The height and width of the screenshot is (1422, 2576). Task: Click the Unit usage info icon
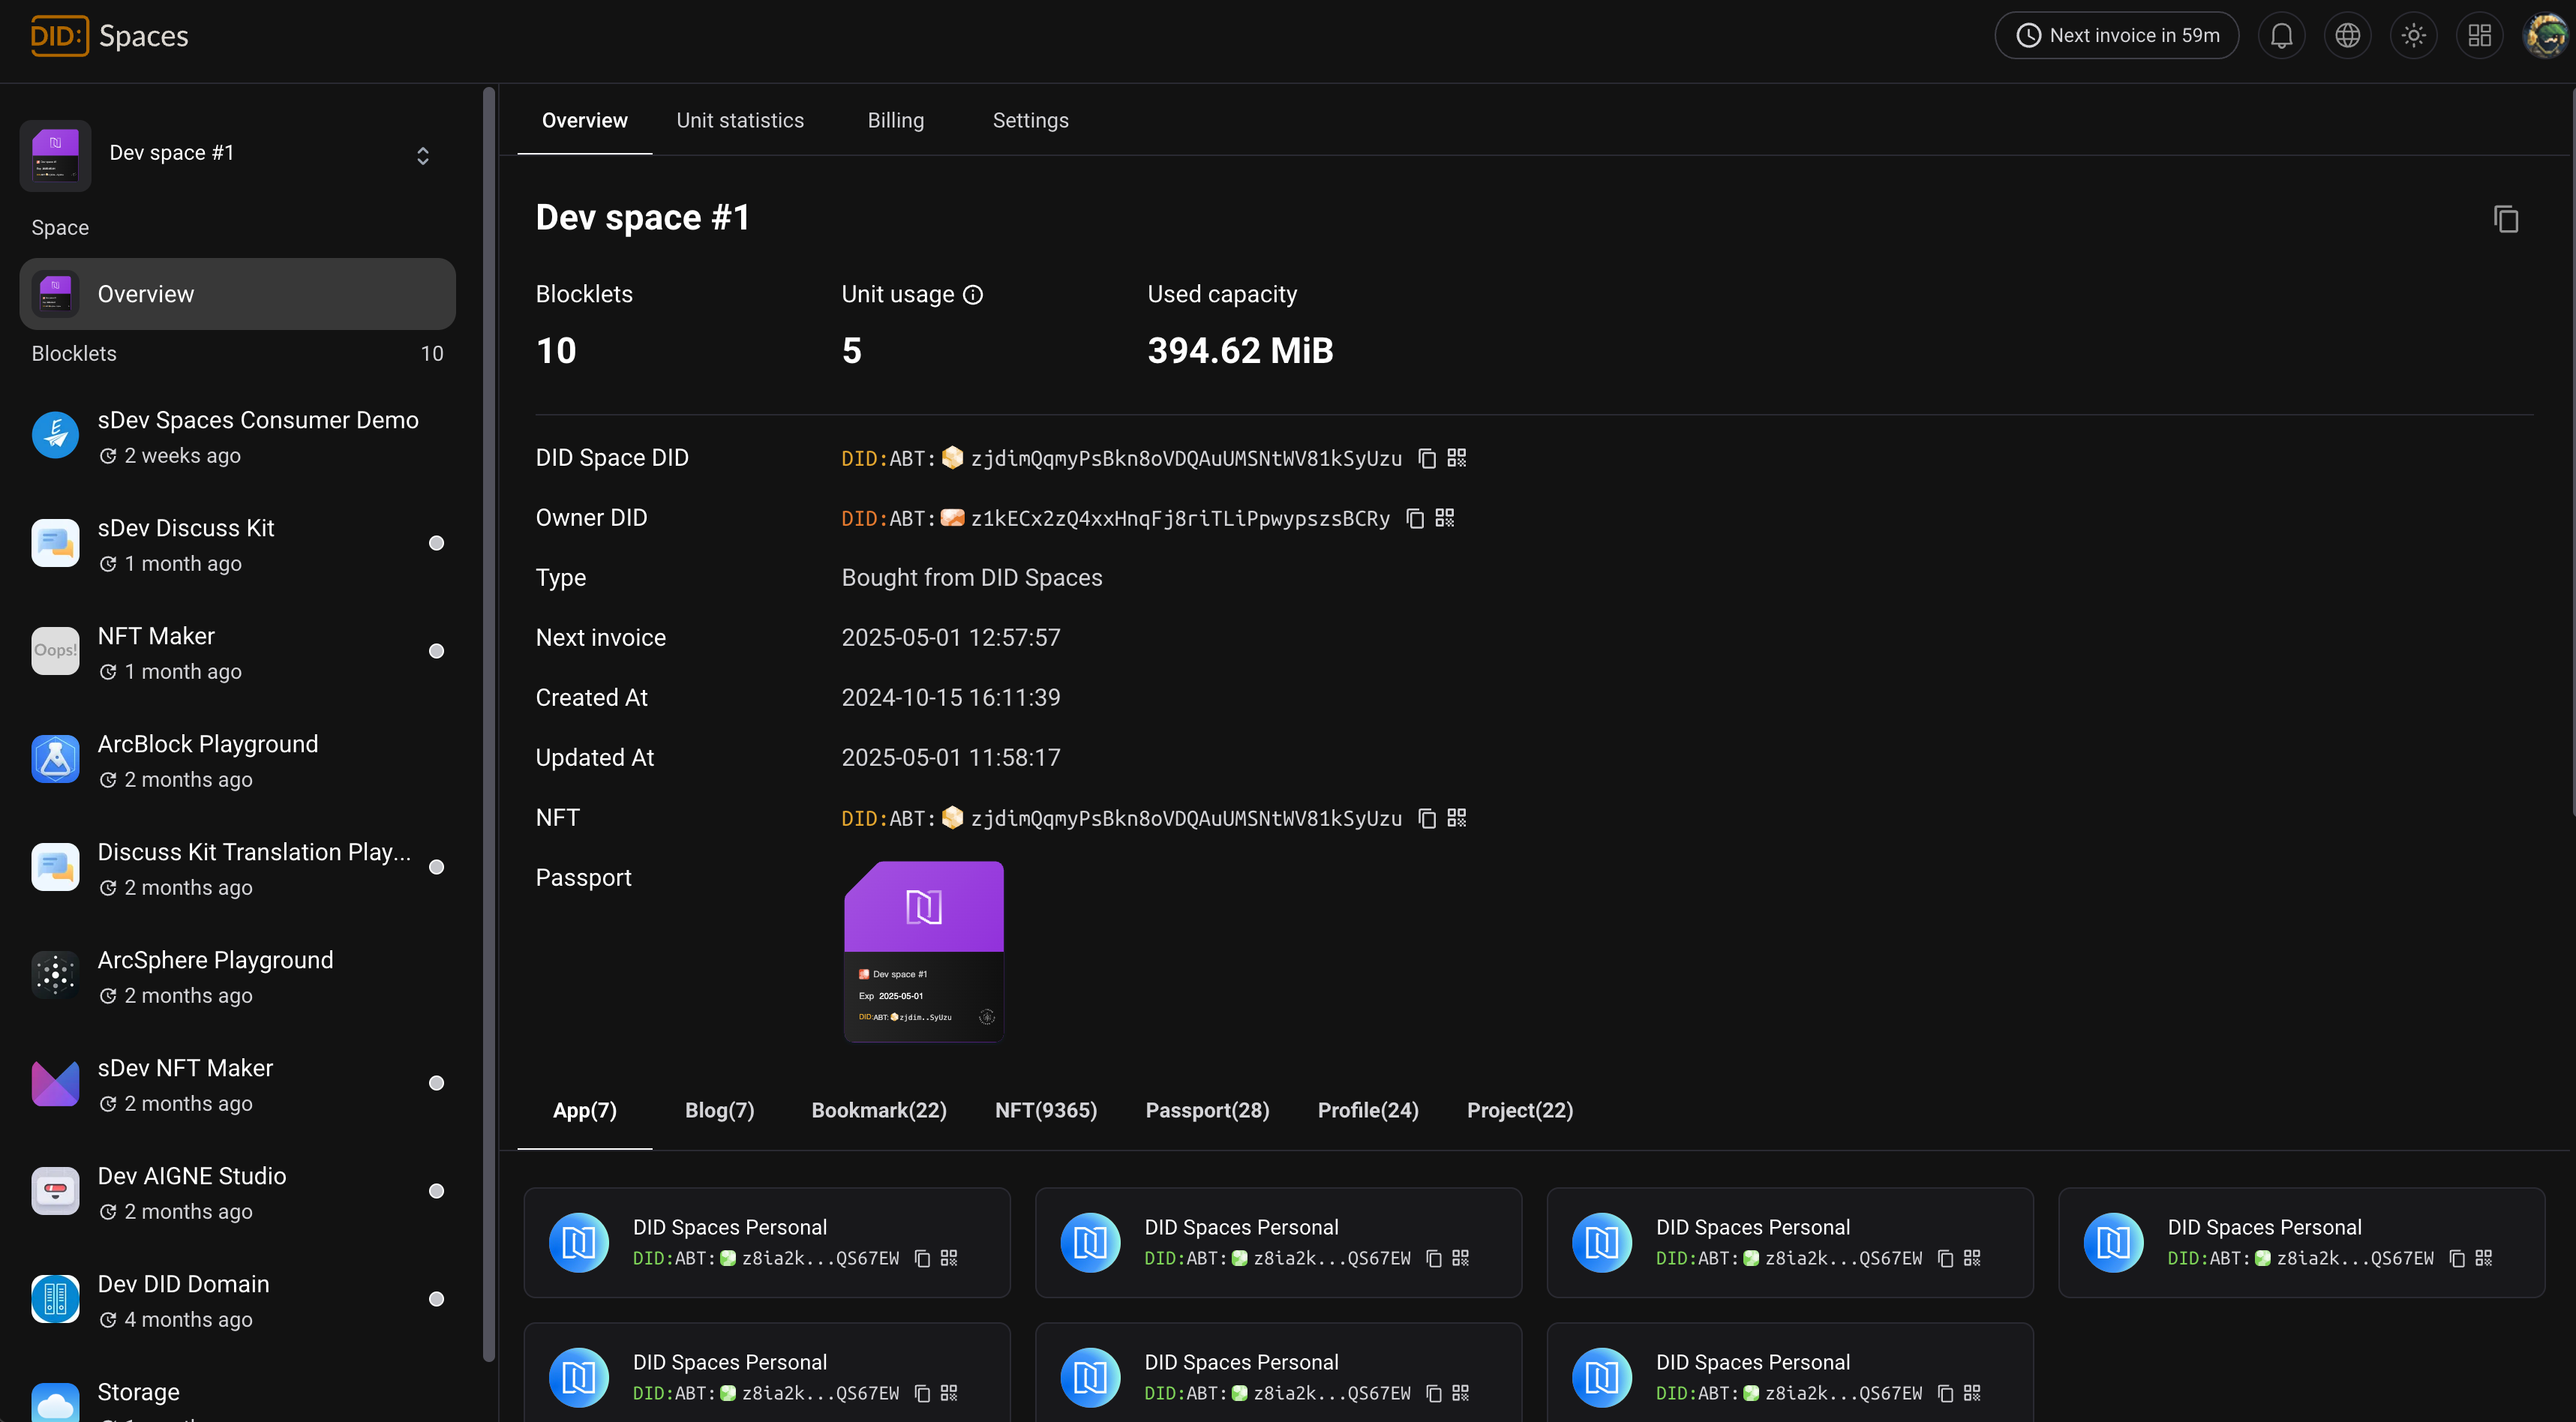[973, 295]
